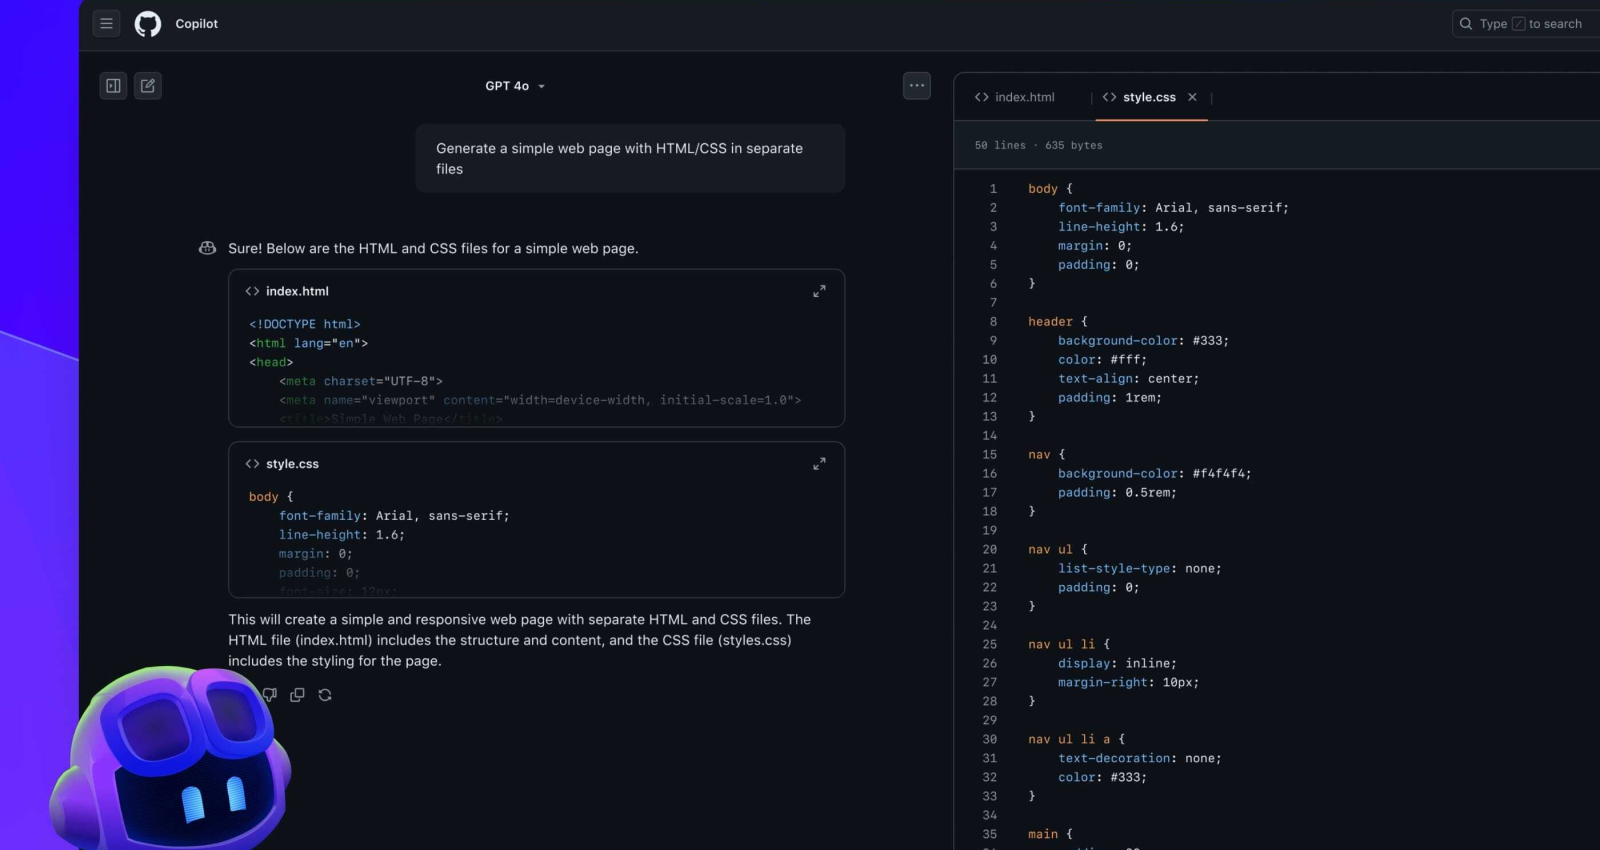The height and width of the screenshot is (850, 1600).
Task: Close the style.css tab
Action: (1192, 97)
